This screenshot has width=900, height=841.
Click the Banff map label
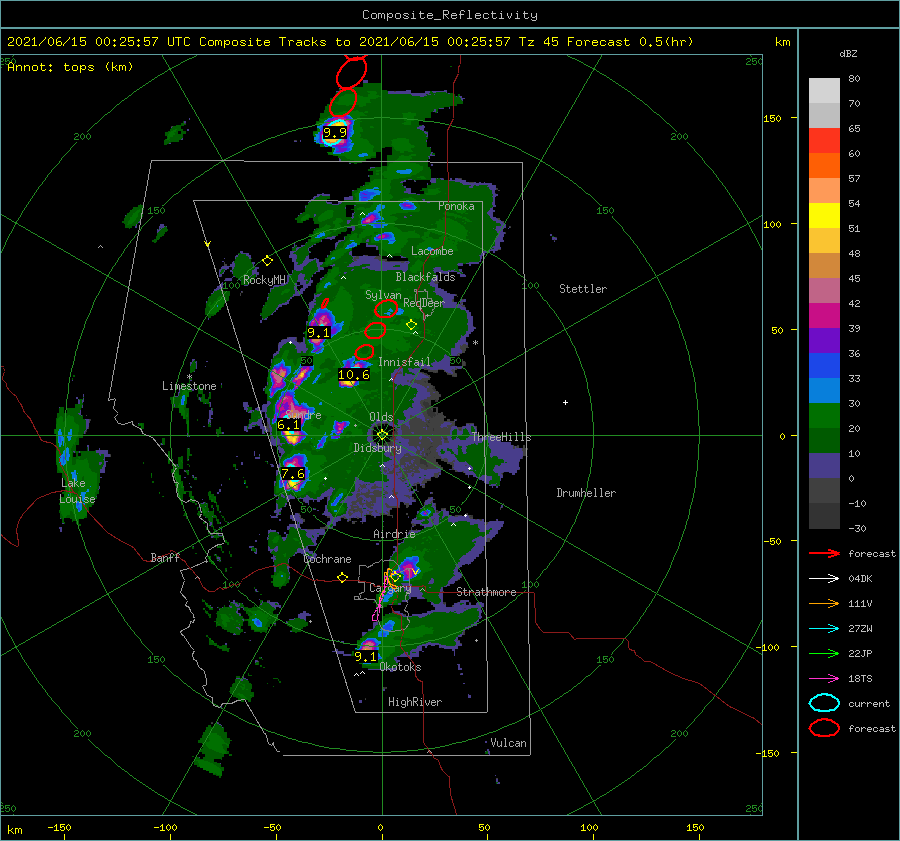pos(165,557)
